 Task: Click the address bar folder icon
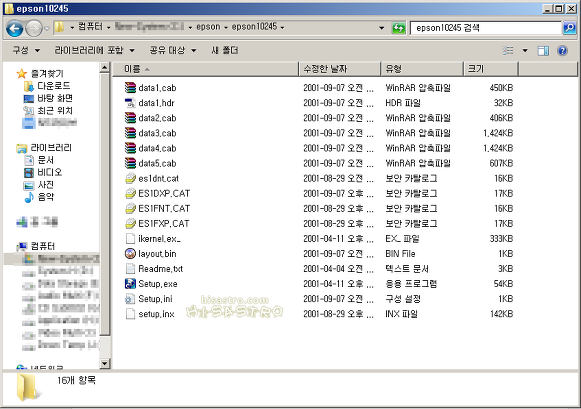59,27
